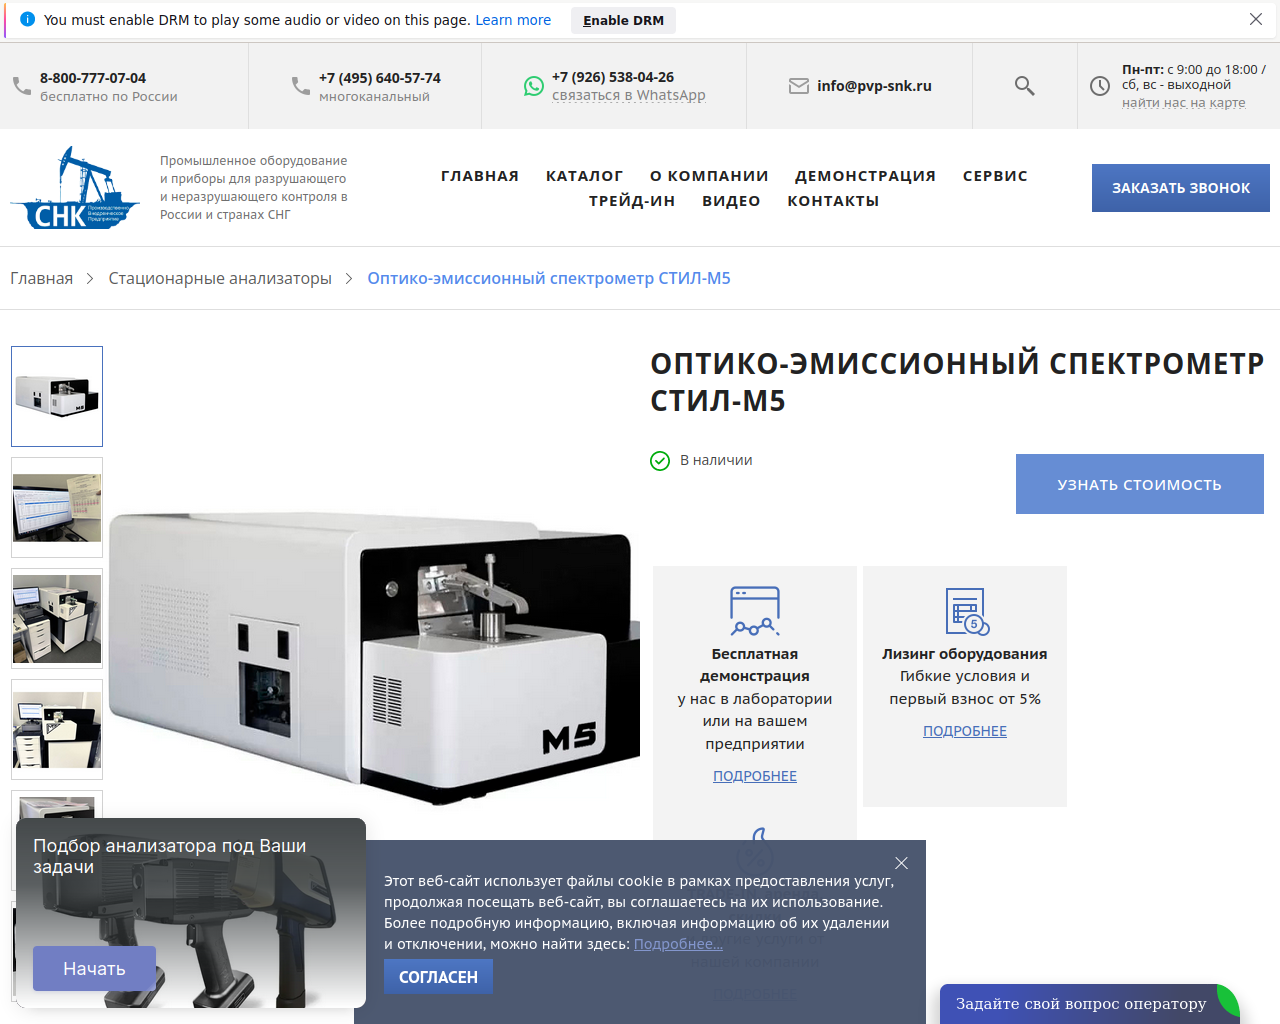This screenshot has width=1280, height=1024.
Task: Open the СЕРВИС menu item
Action: [995, 176]
